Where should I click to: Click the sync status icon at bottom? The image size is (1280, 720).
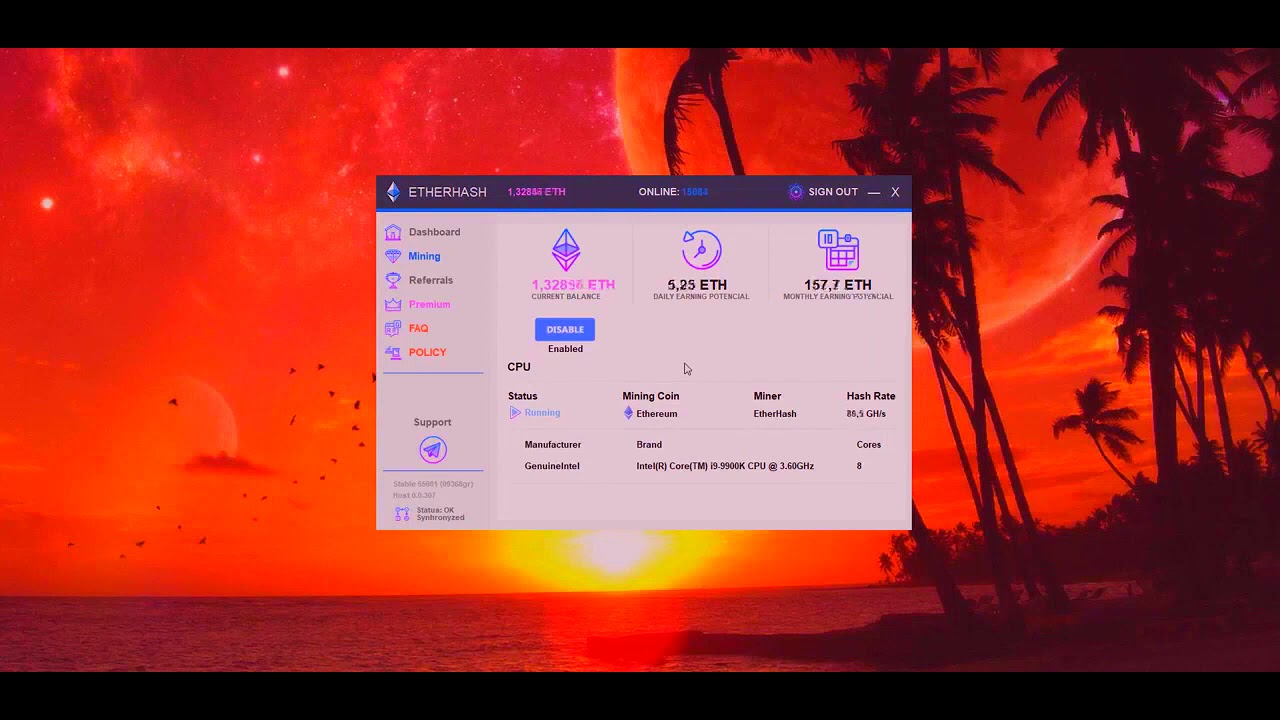(x=402, y=514)
